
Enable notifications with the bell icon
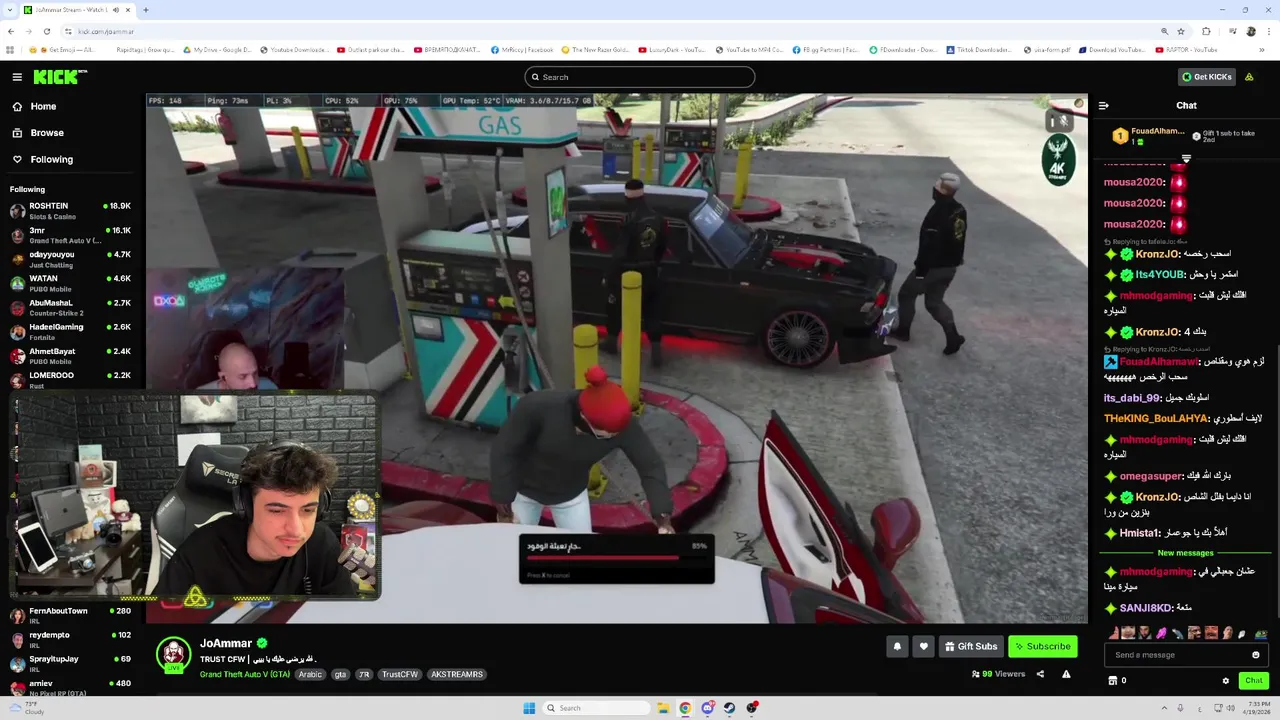(897, 646)
